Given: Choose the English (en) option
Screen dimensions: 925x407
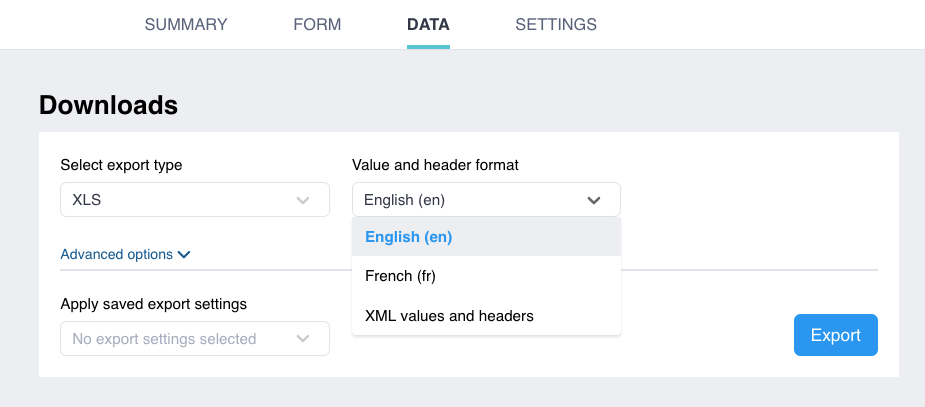Looking at the screenshot, I should [409, 237].
